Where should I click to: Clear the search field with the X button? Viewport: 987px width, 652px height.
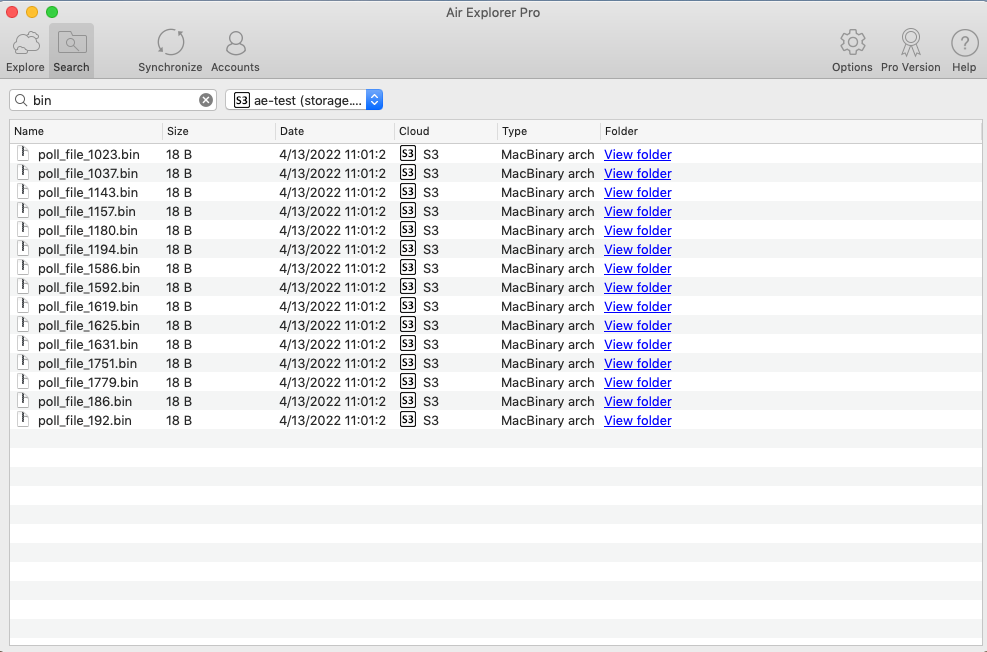(206, 100)
